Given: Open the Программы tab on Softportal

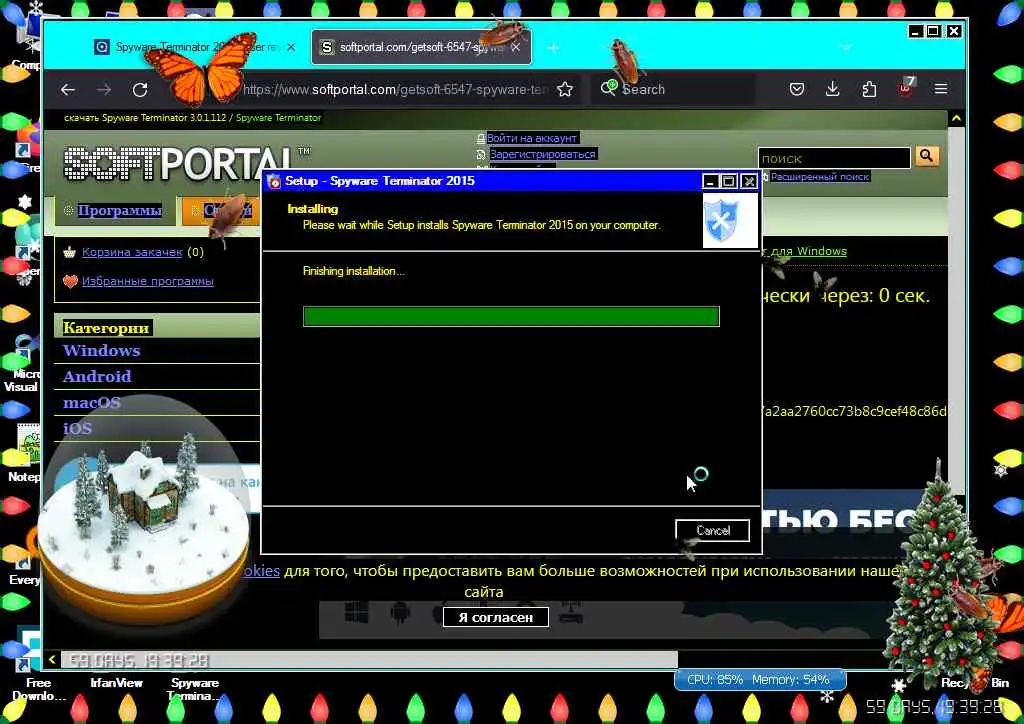Looking at the screenshot, I should tap(119, 211).
